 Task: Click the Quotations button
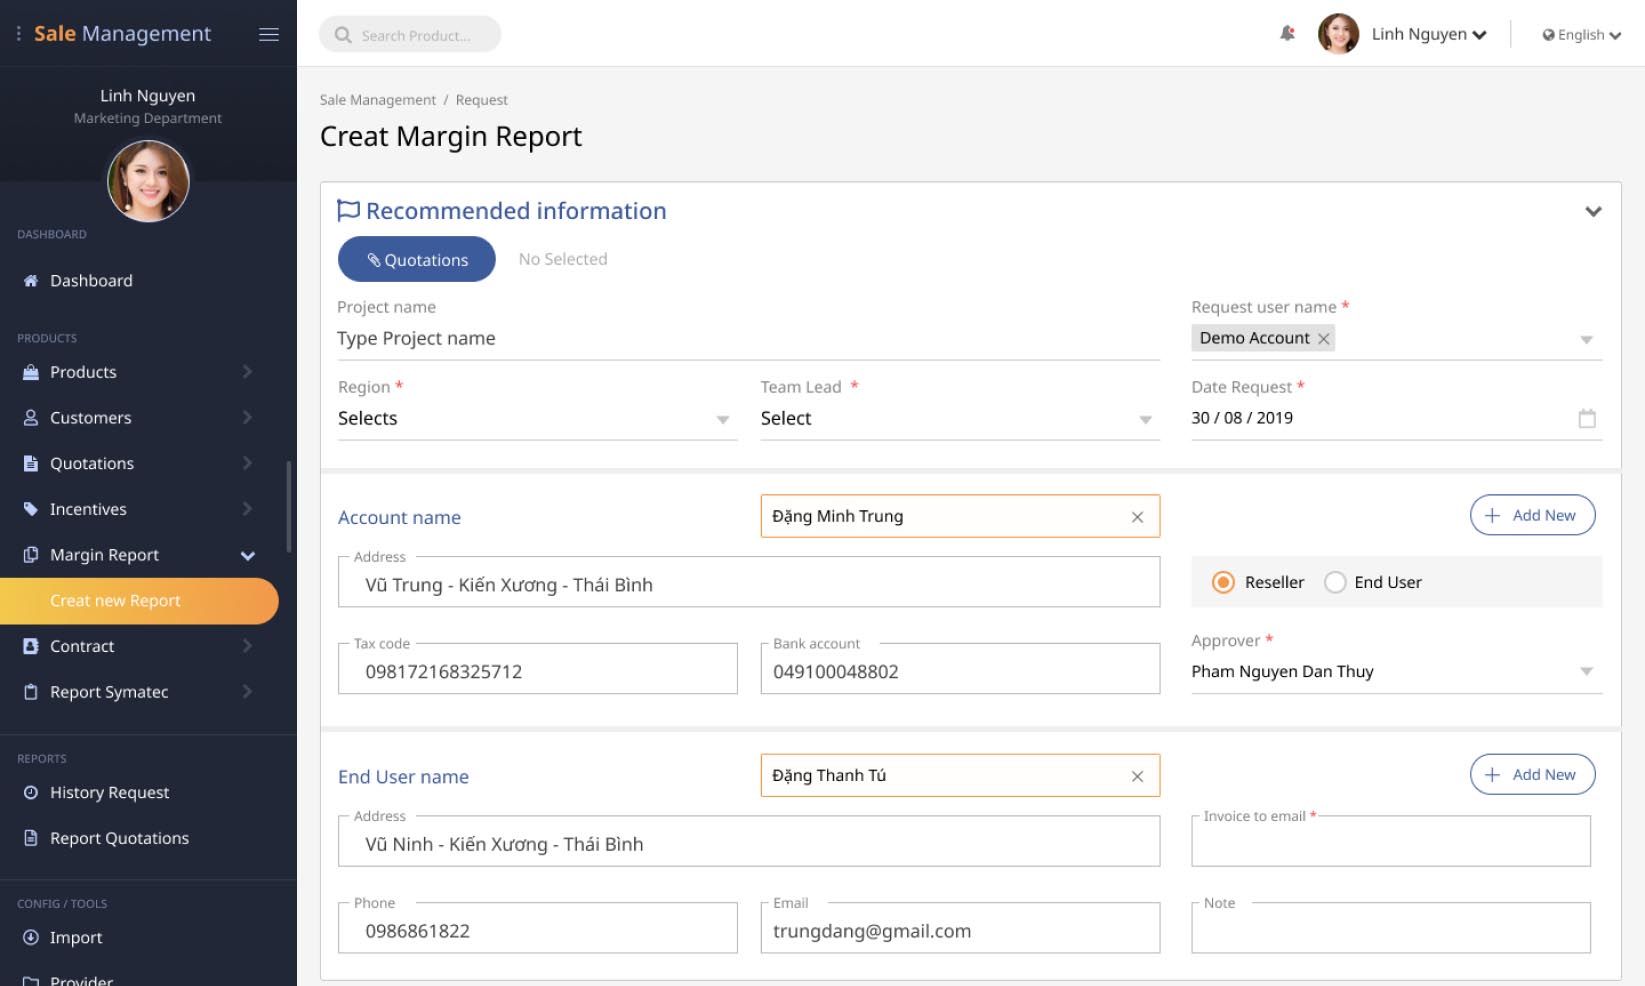[416, 259]
